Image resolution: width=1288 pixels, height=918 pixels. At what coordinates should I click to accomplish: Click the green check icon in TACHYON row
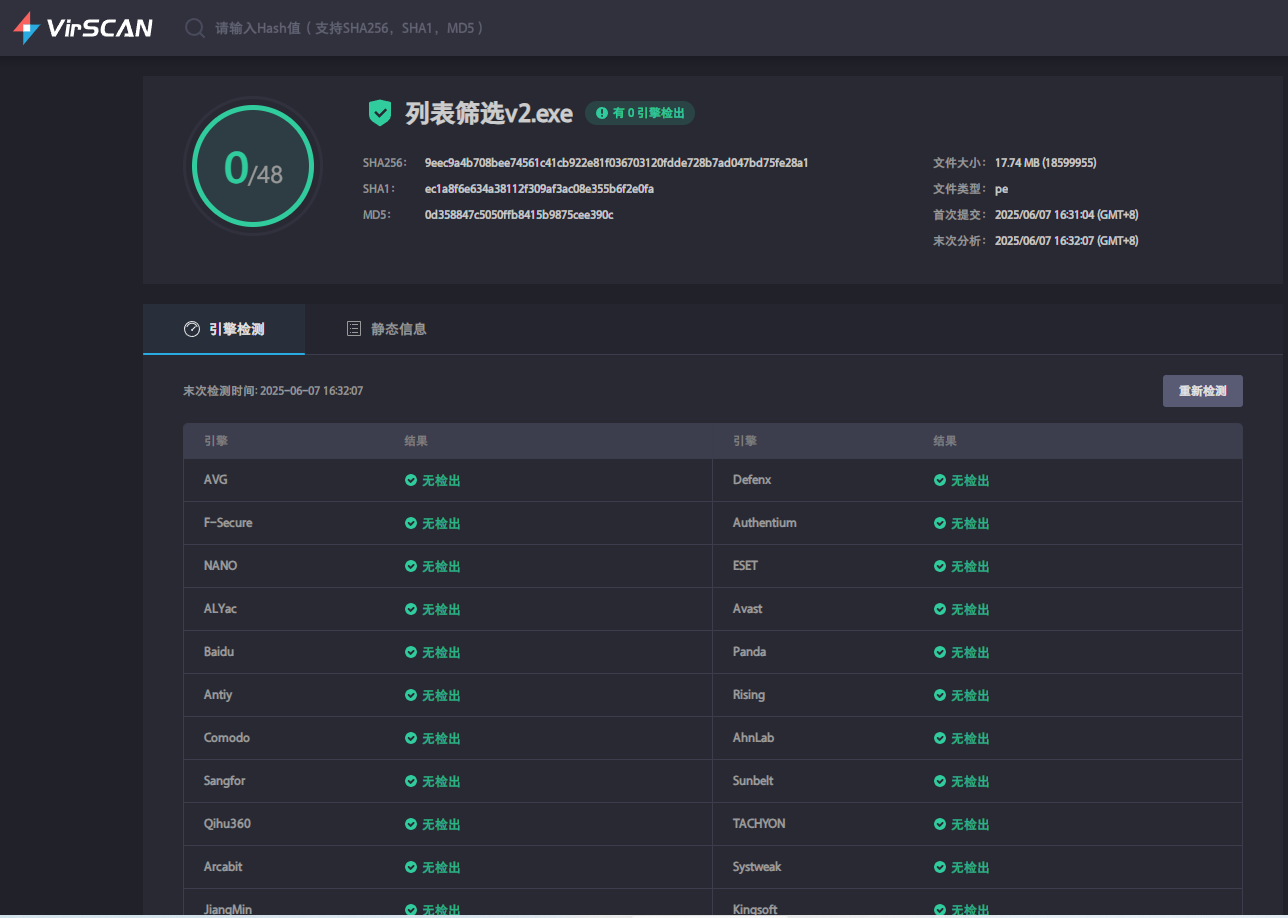click(x=940, y=824)
